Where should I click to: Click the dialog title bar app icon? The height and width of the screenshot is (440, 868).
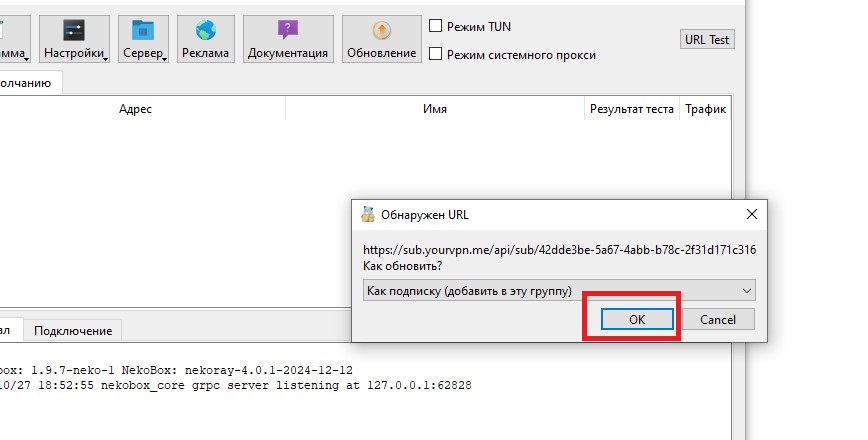click(368, 214)
